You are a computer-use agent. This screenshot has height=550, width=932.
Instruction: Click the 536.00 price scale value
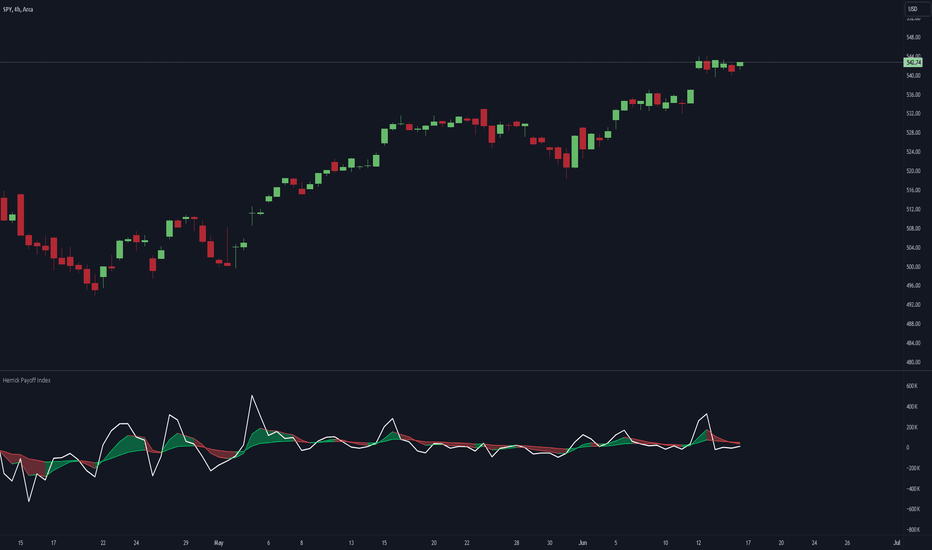[913, 95]
